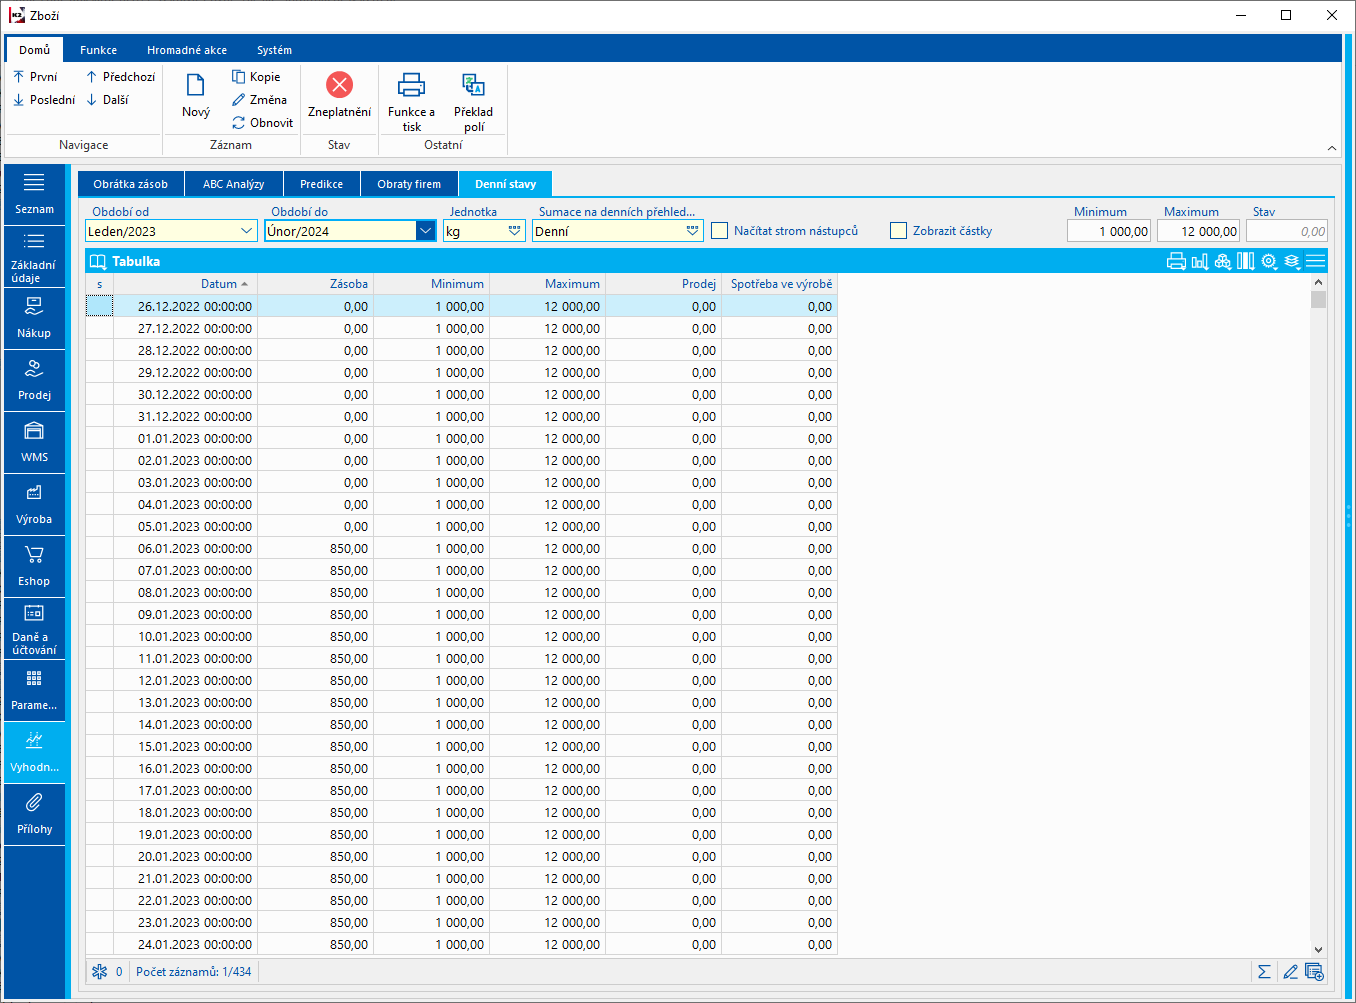This screenshot has width=1356, height=1003.
Task: Expand the Období do dropdown
Action: click(x=426, y=231)
